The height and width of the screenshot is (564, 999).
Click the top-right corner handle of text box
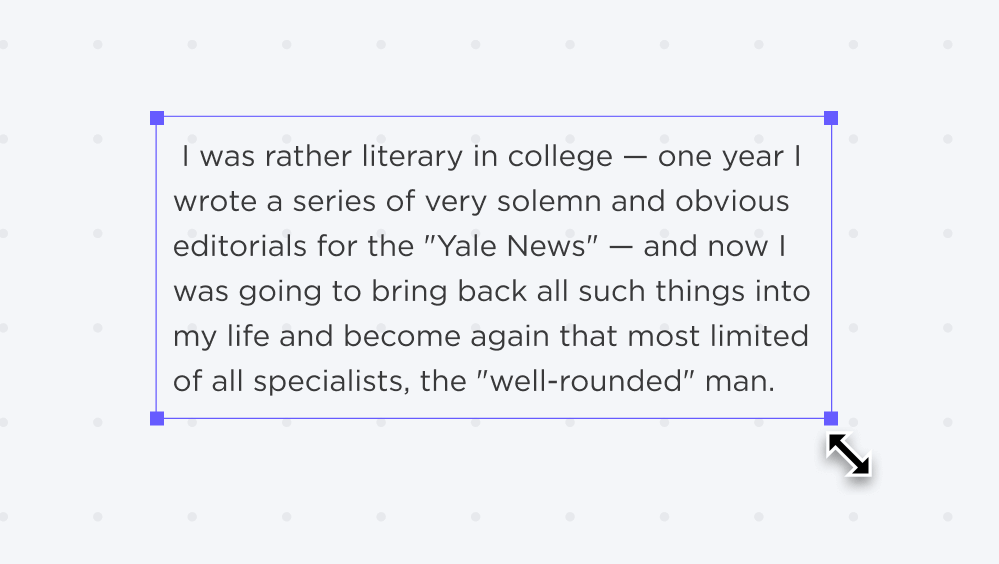click(x=831, y=118)
